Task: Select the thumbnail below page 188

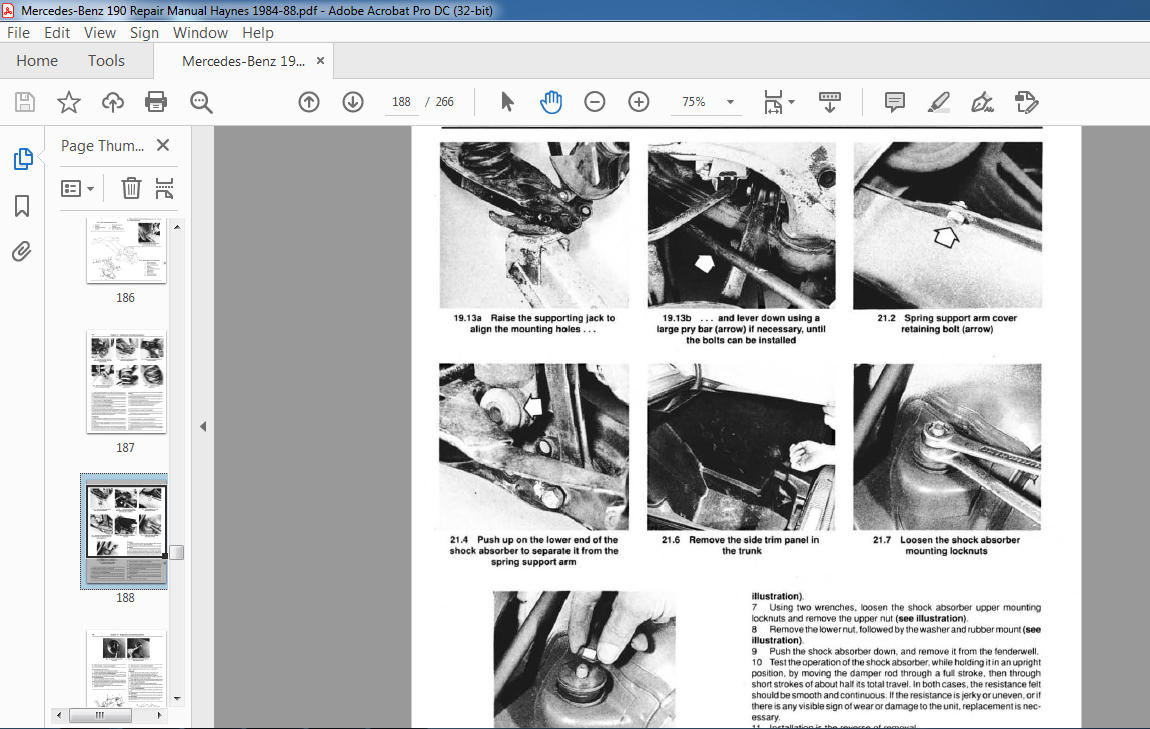Action: pyautogui.click(x=126, y=669)
